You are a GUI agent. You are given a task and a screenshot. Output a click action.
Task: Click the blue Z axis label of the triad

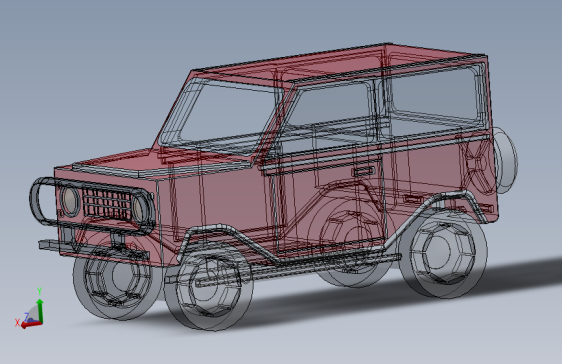26,316
